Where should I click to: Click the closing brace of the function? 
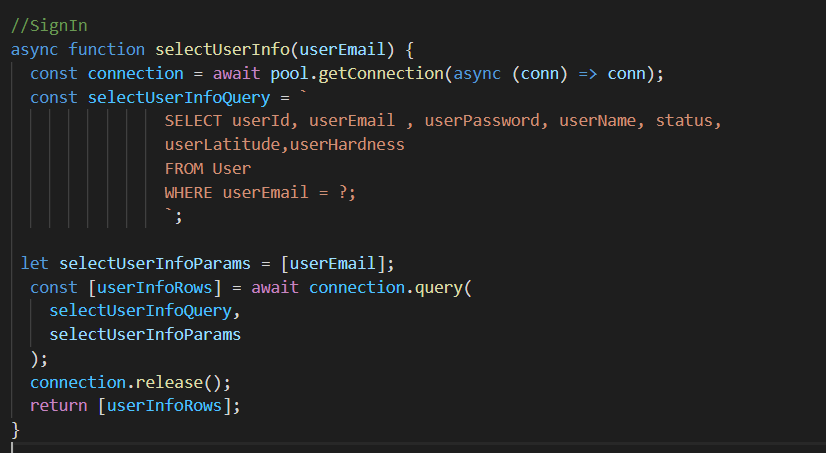click(15, 430)
